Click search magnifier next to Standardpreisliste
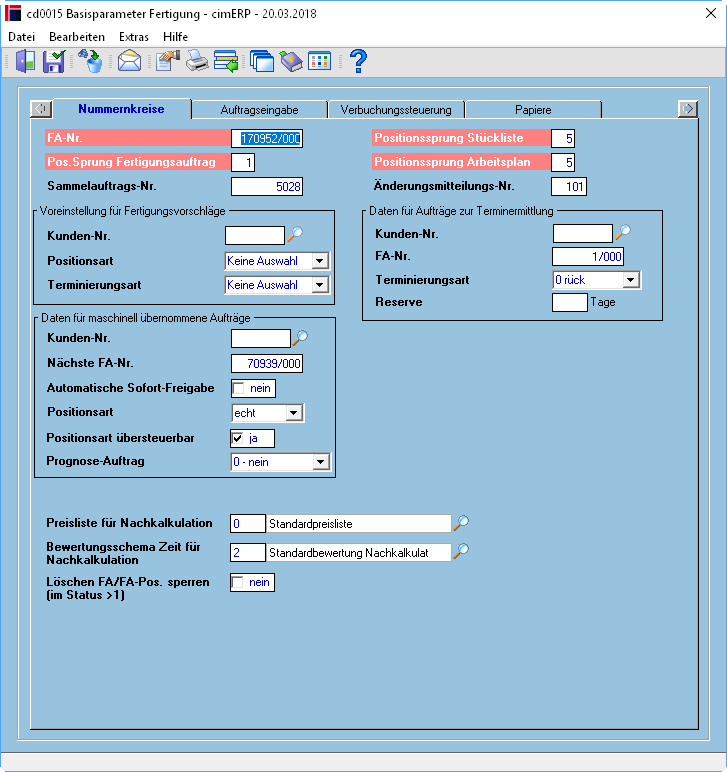Viewport: 727px width, 772px height. [461, 523]
